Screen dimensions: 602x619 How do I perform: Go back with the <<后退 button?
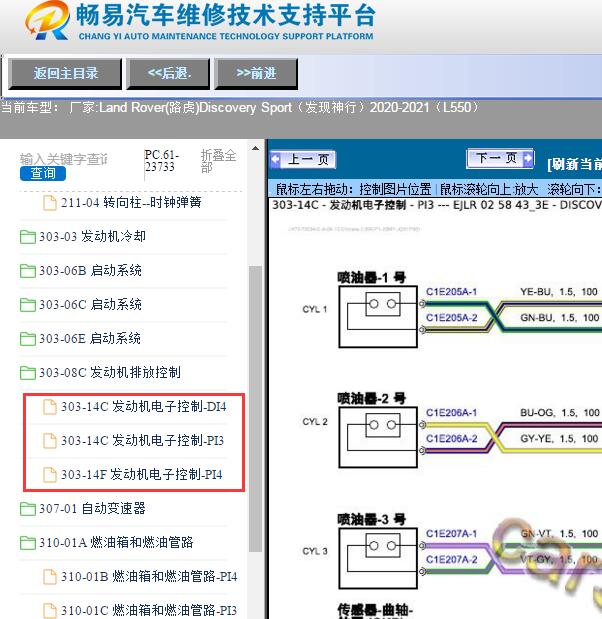168,73
